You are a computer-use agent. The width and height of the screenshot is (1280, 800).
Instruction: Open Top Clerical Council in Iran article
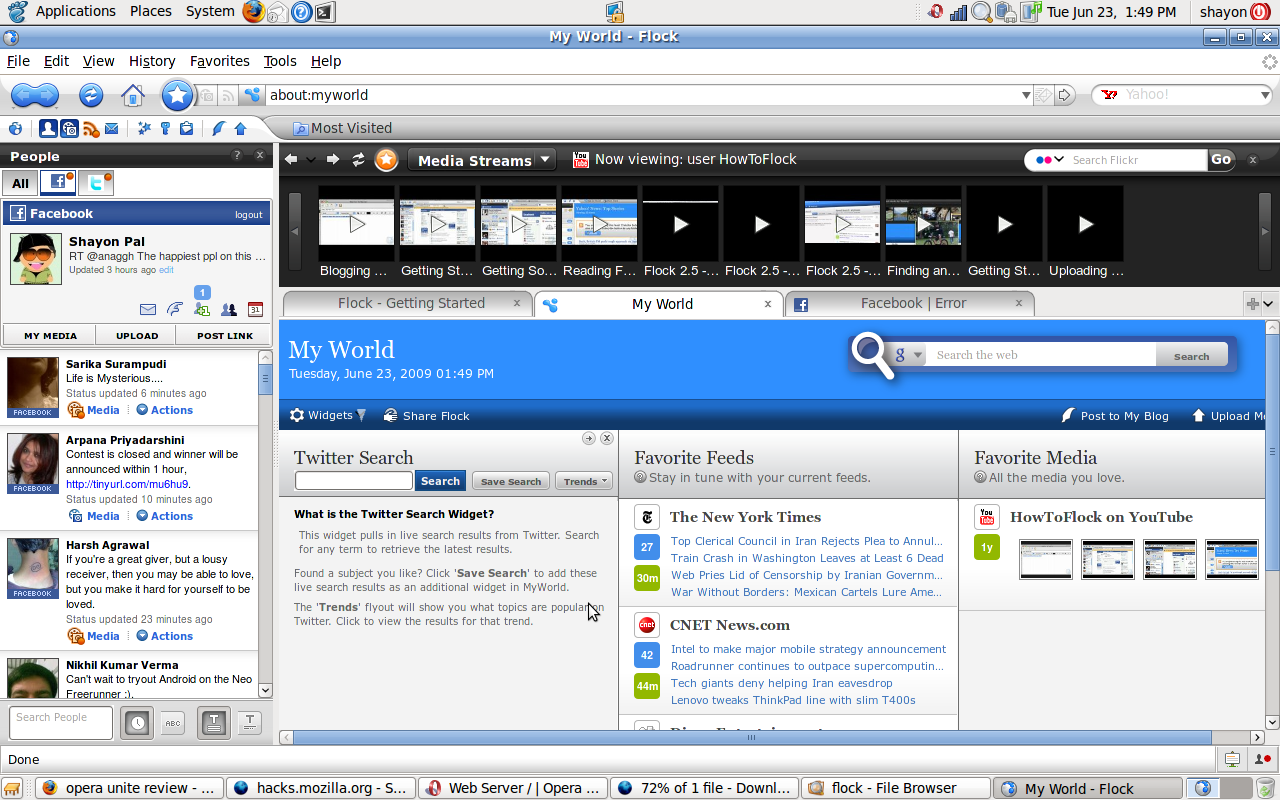coord(807,541)
